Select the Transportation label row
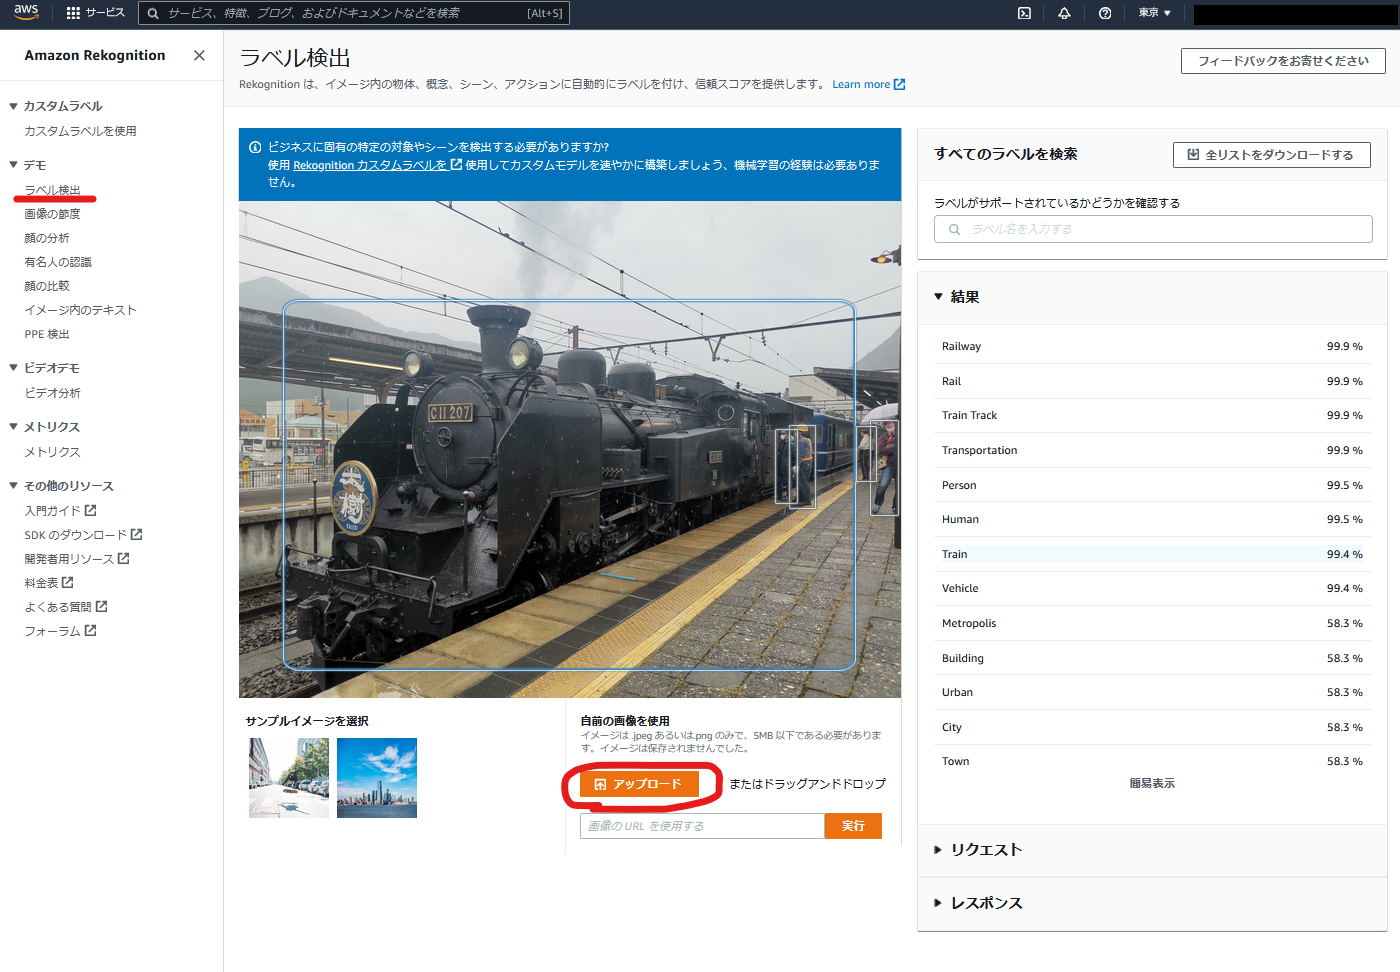The image size is (1400, 972). [x=1152, y=450]
